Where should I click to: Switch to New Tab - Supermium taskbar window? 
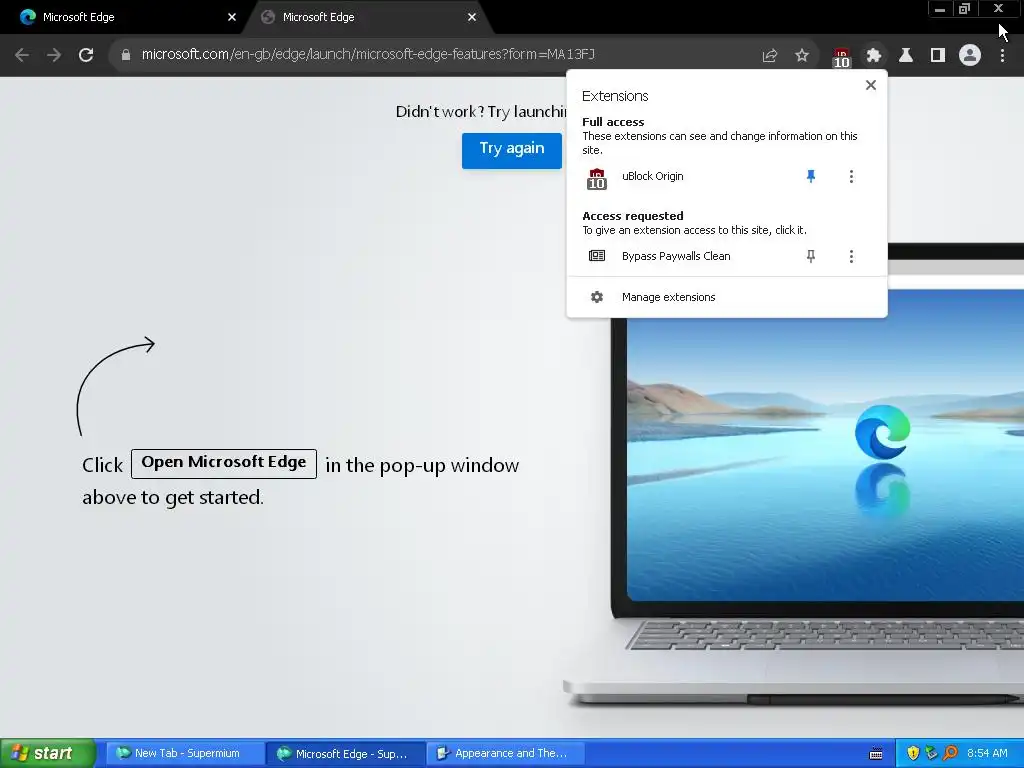(x=184, y=753)
